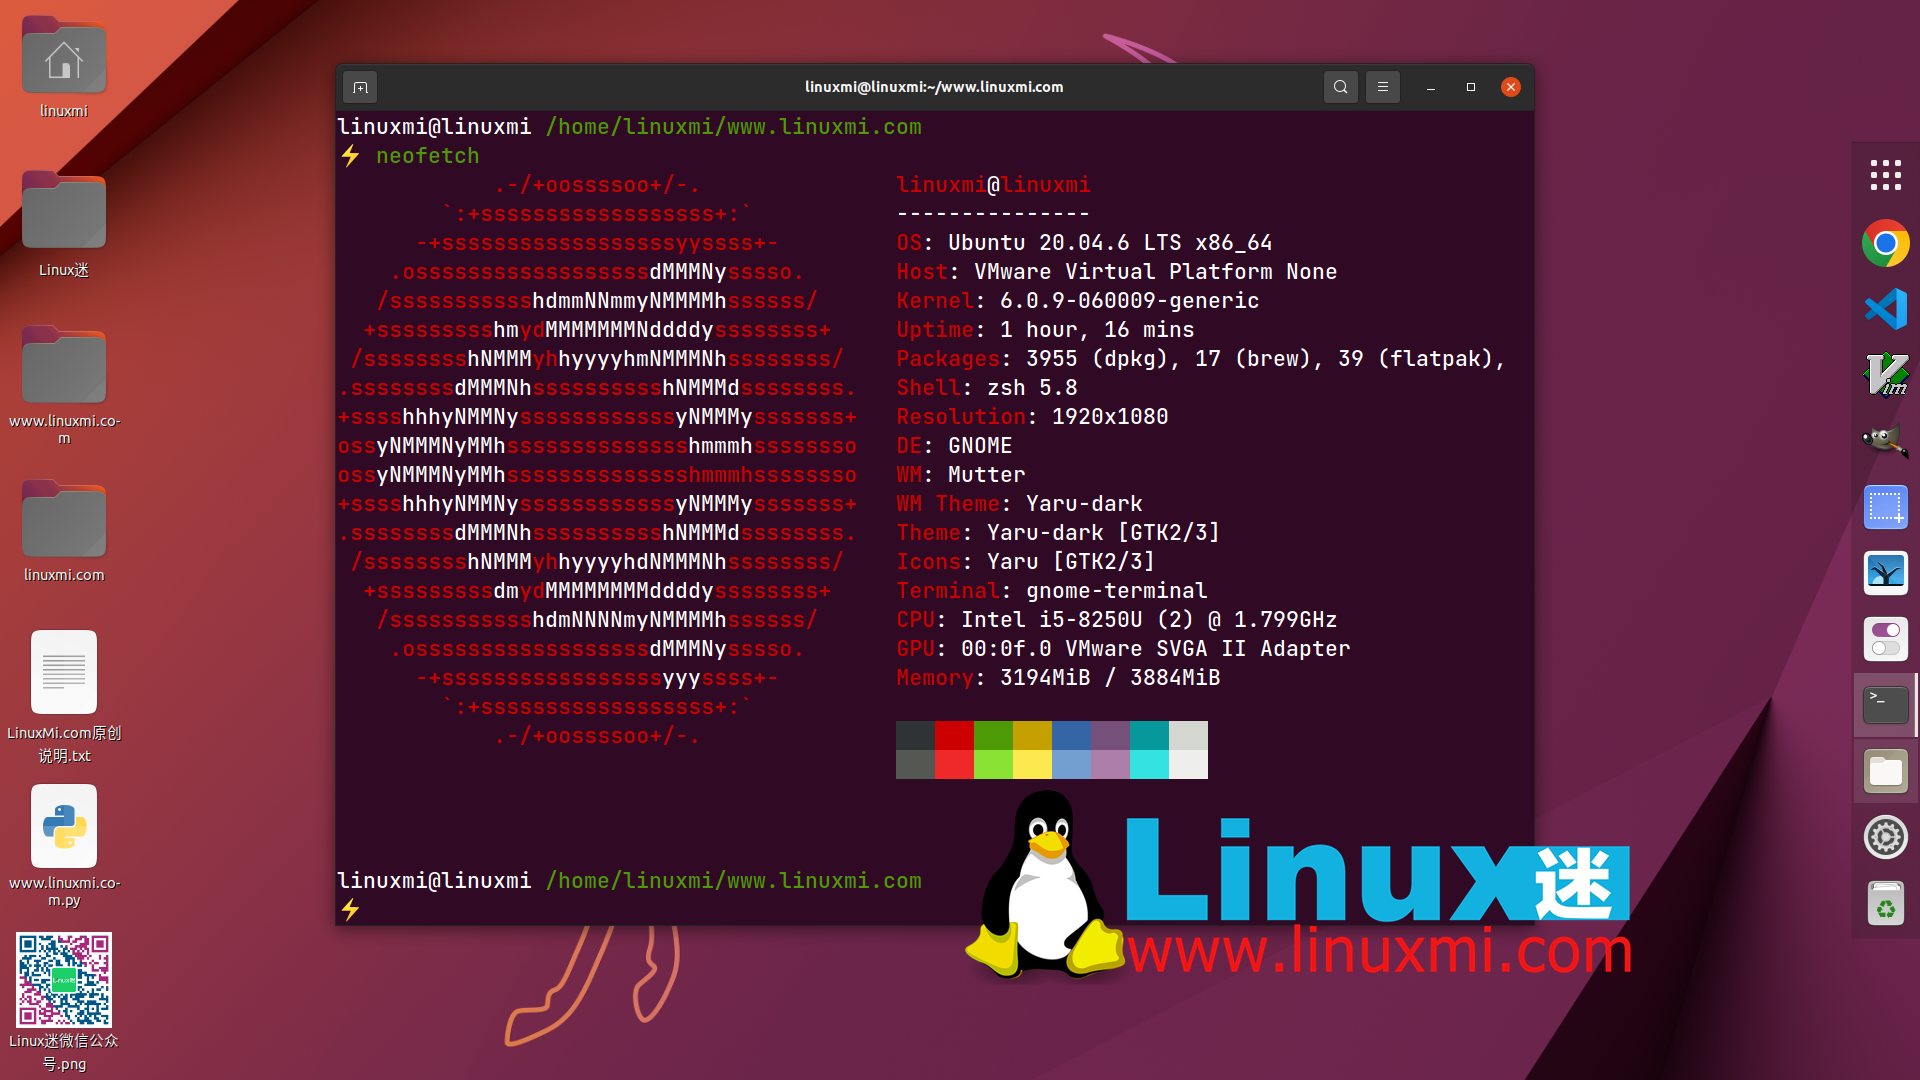
Task: Open Files manager from dock
Action: [x=1885, y=771]
